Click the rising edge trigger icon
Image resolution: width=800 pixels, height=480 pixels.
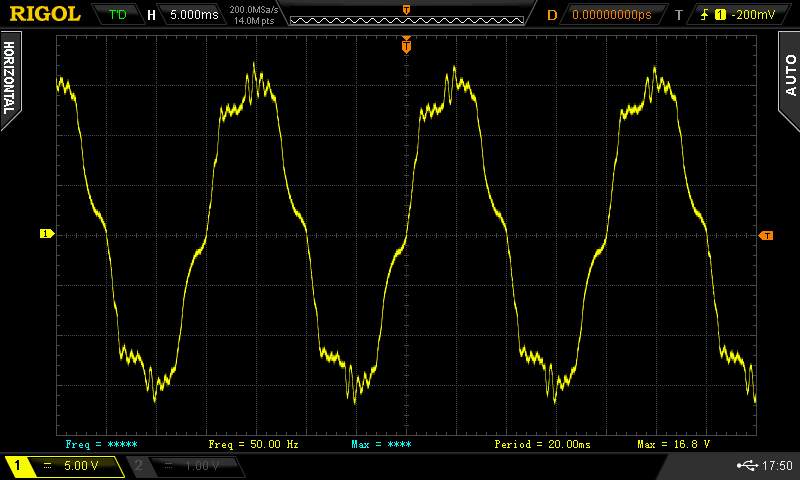pyautogui.click(x=705, y=15)
